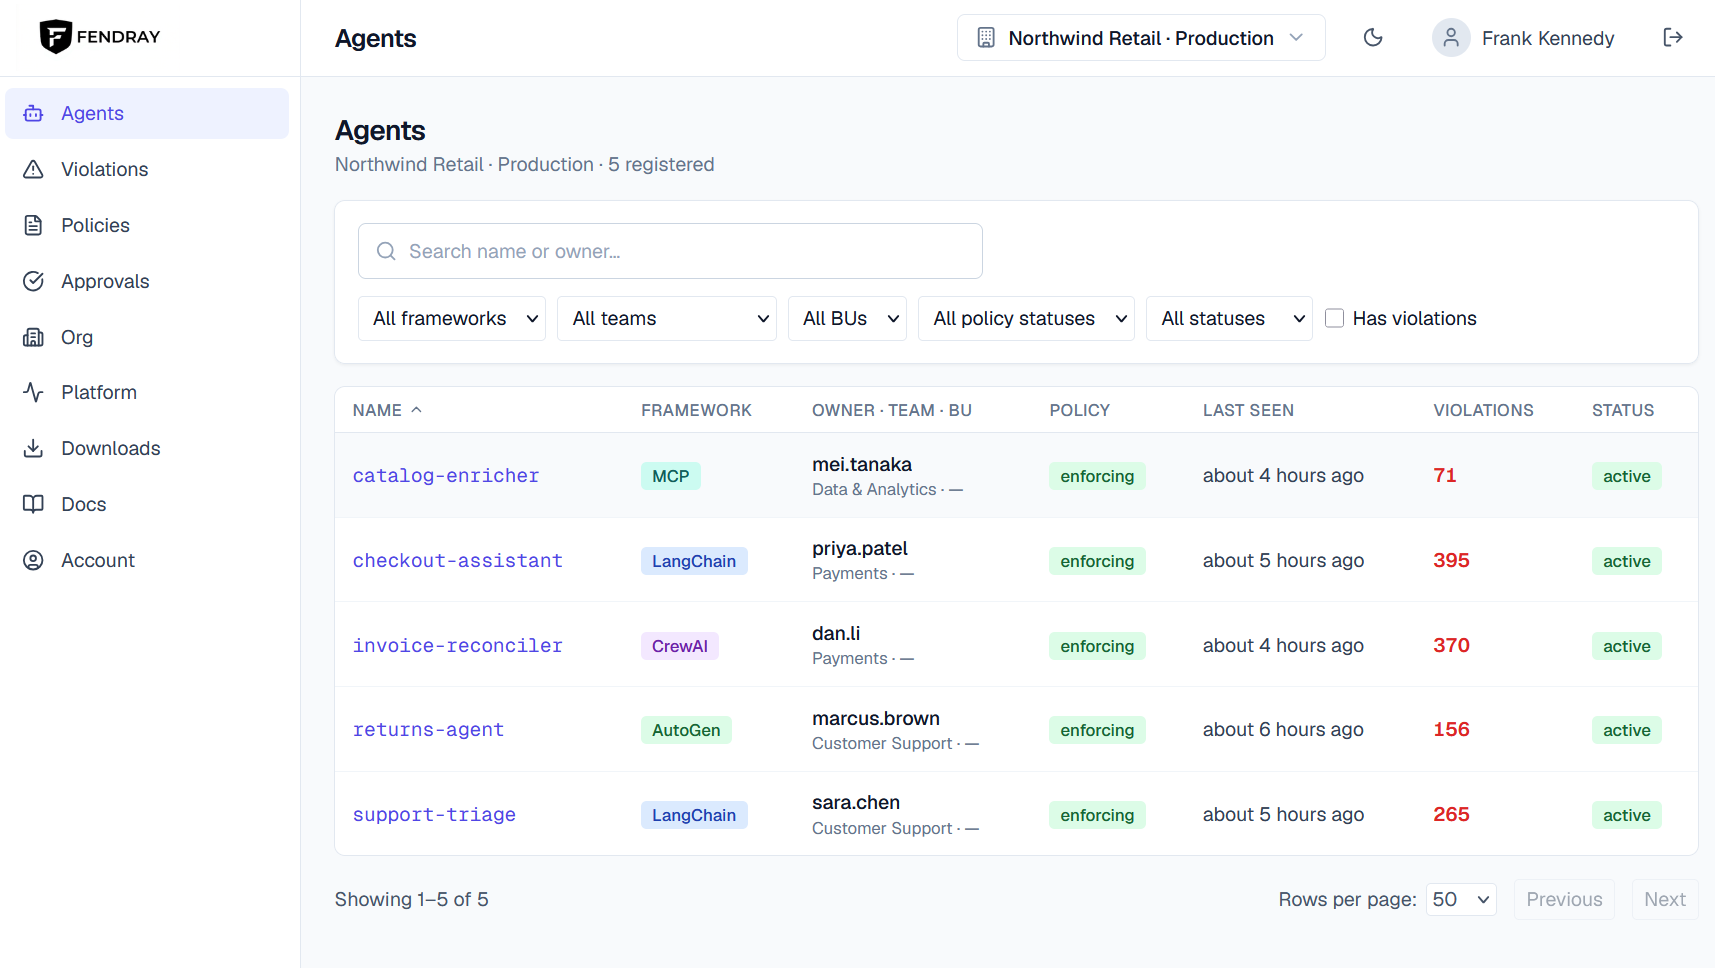
Task: Click the Platform activity pulse icon
Action: (33, 393)
